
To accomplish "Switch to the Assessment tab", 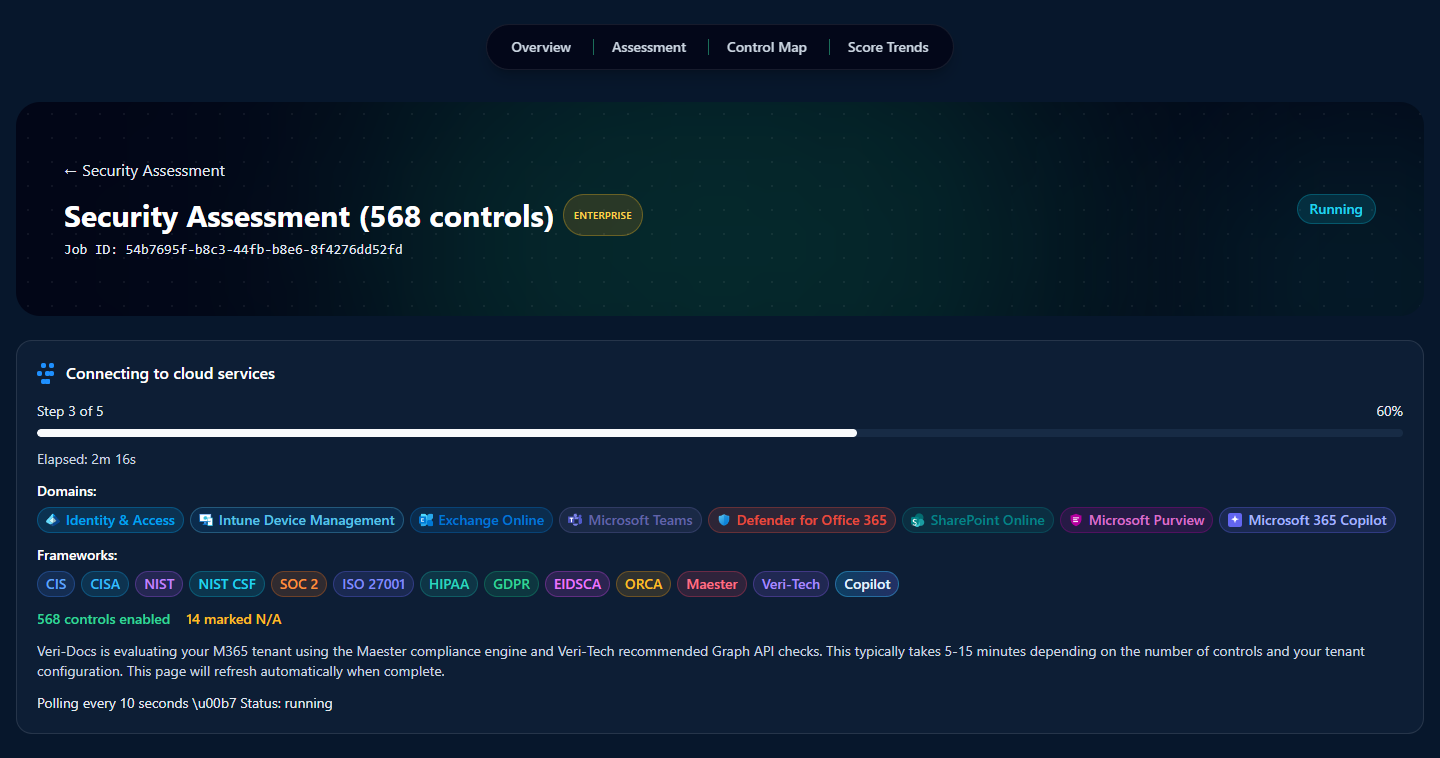I will point(649,47).
